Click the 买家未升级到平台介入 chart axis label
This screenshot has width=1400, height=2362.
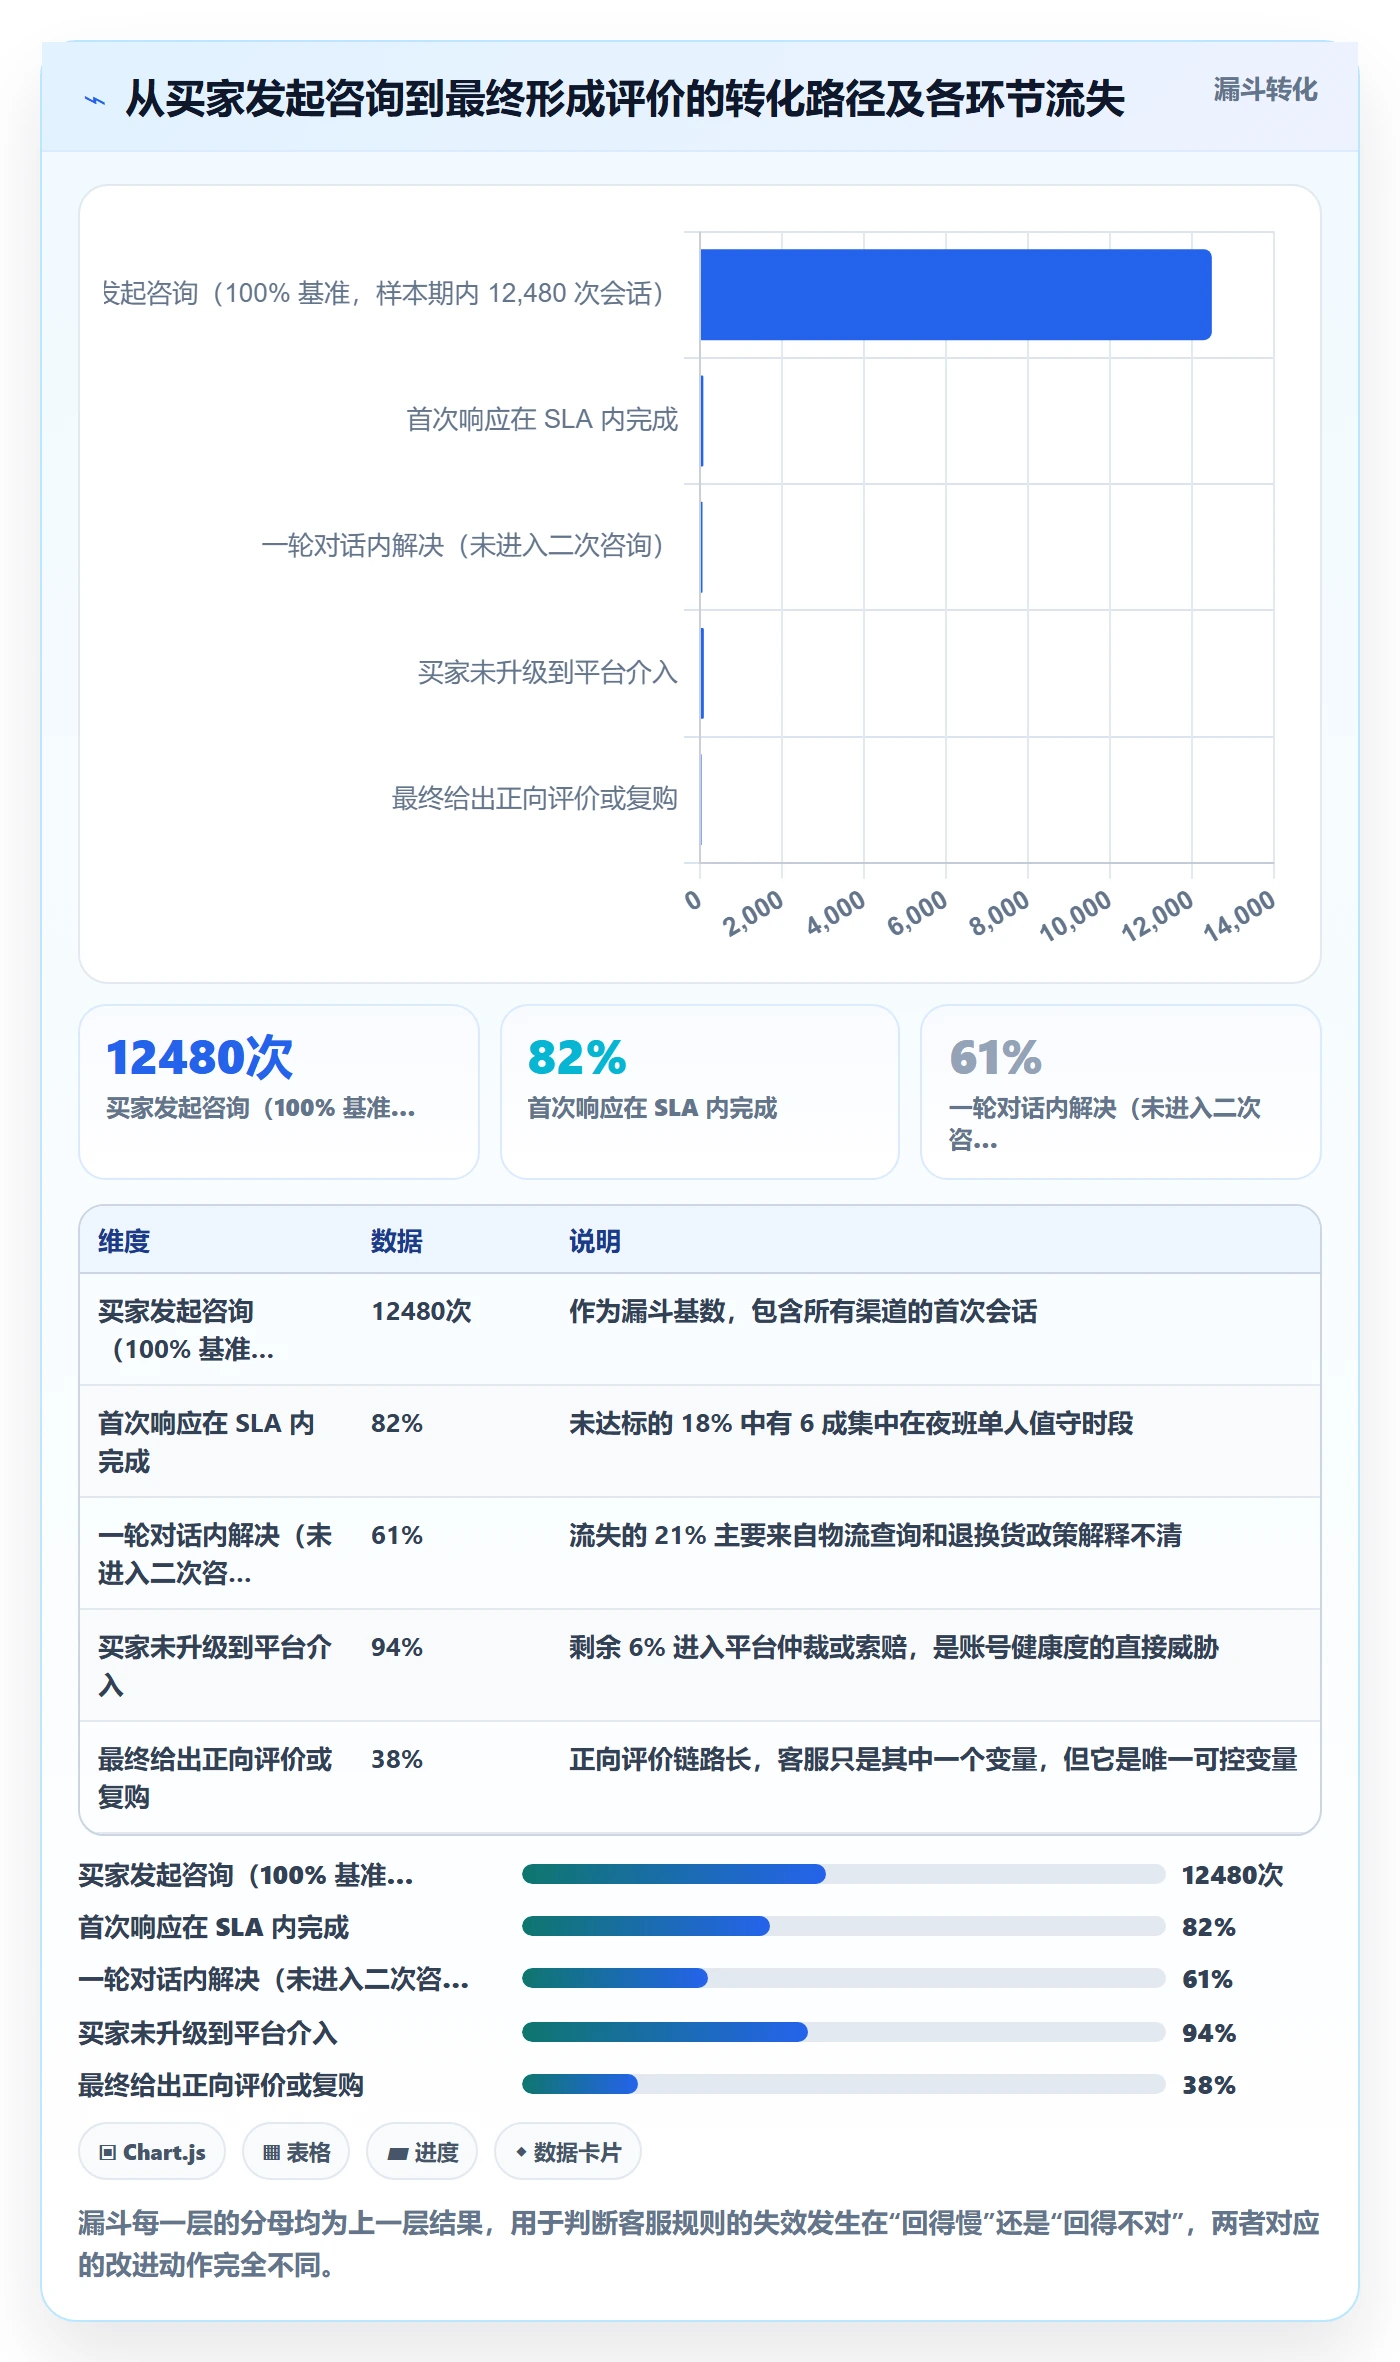point(548,672)
